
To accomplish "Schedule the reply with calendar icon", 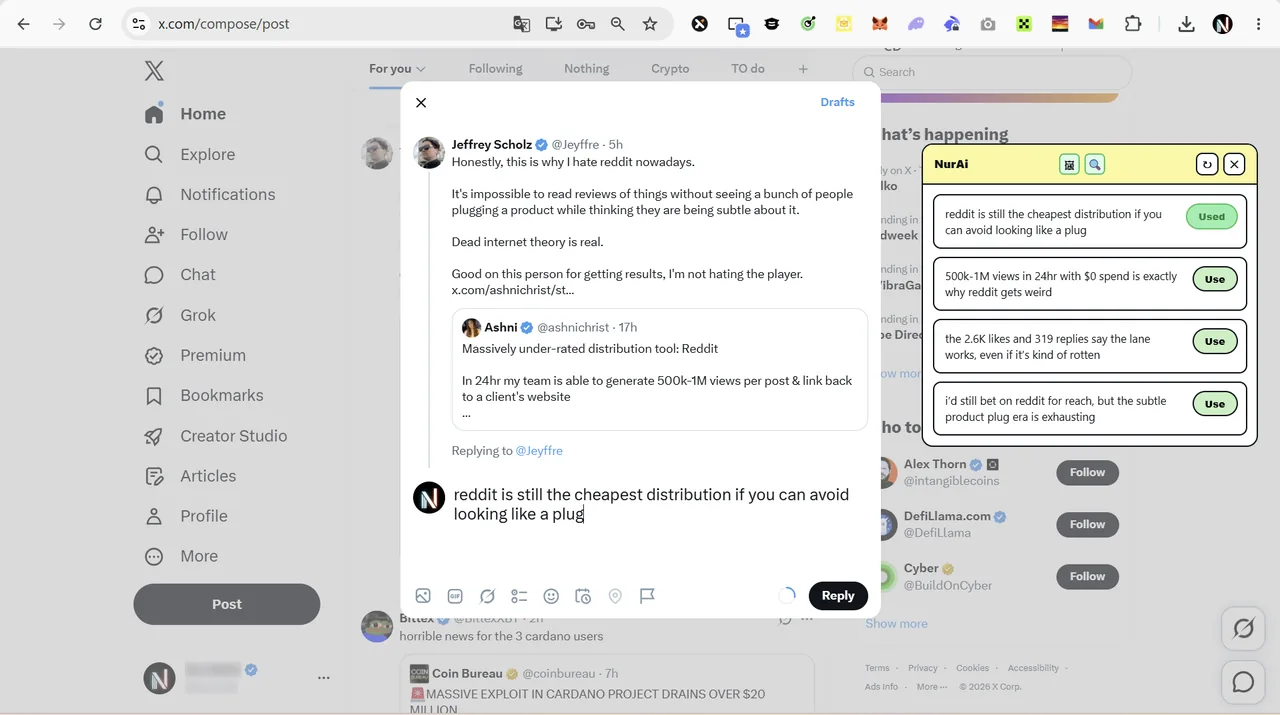I will [x=583, y=596].
